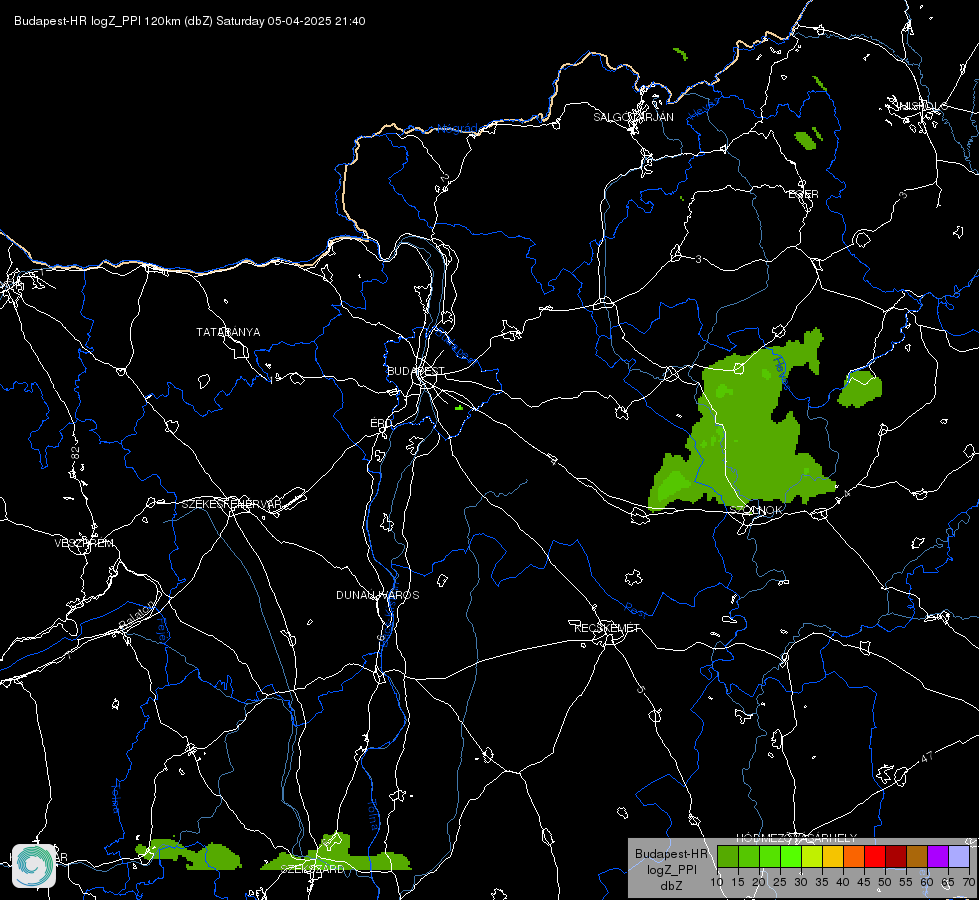
Task: Click the legend scale value 40
Action: [843, 882]
